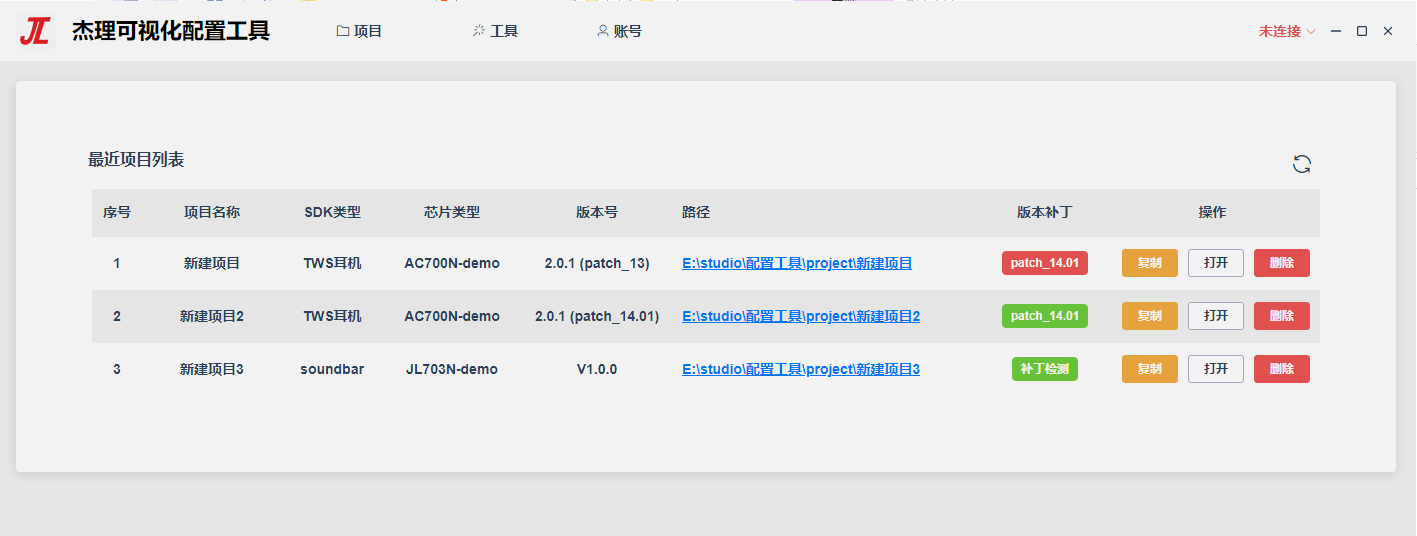Open project 新建项目 with 打开 button
This screenshot has width=1417, height=536.
[1216, 263]
